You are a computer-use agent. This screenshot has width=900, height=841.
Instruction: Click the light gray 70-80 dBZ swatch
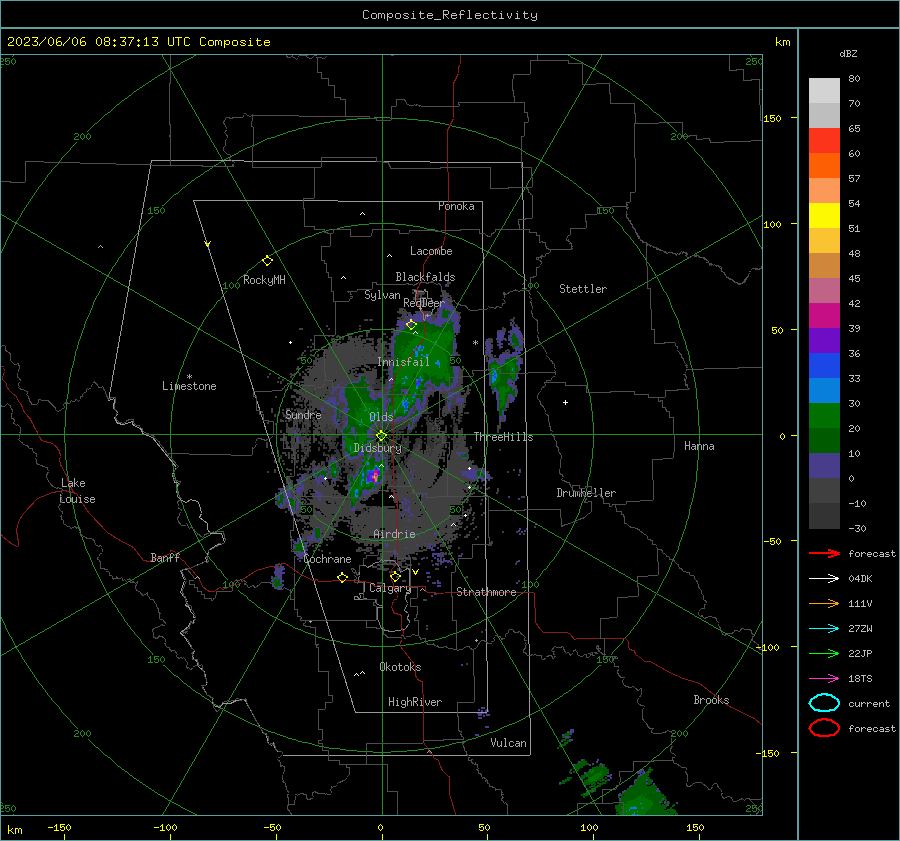pyautogui.click(x=824, y=91)
